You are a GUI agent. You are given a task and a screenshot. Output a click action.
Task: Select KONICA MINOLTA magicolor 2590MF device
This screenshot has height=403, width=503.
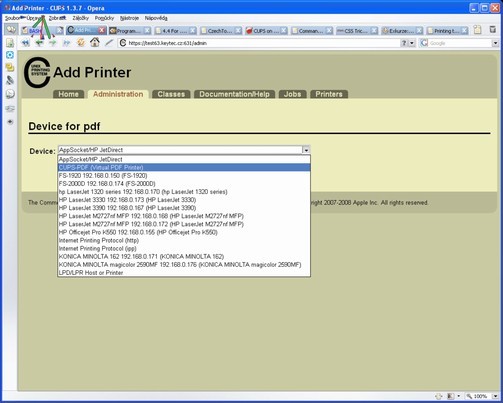coord(184,265)
